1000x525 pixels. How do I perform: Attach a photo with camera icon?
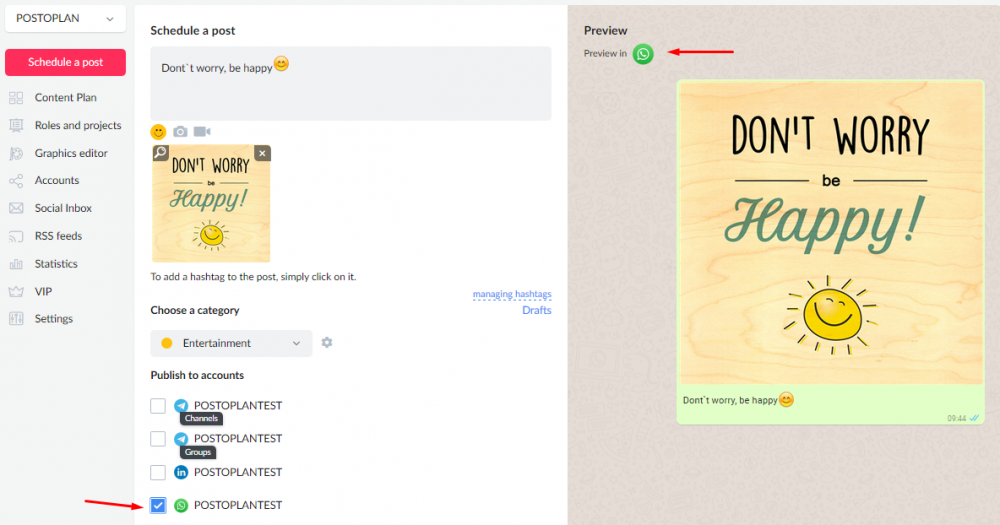(180, 131)
